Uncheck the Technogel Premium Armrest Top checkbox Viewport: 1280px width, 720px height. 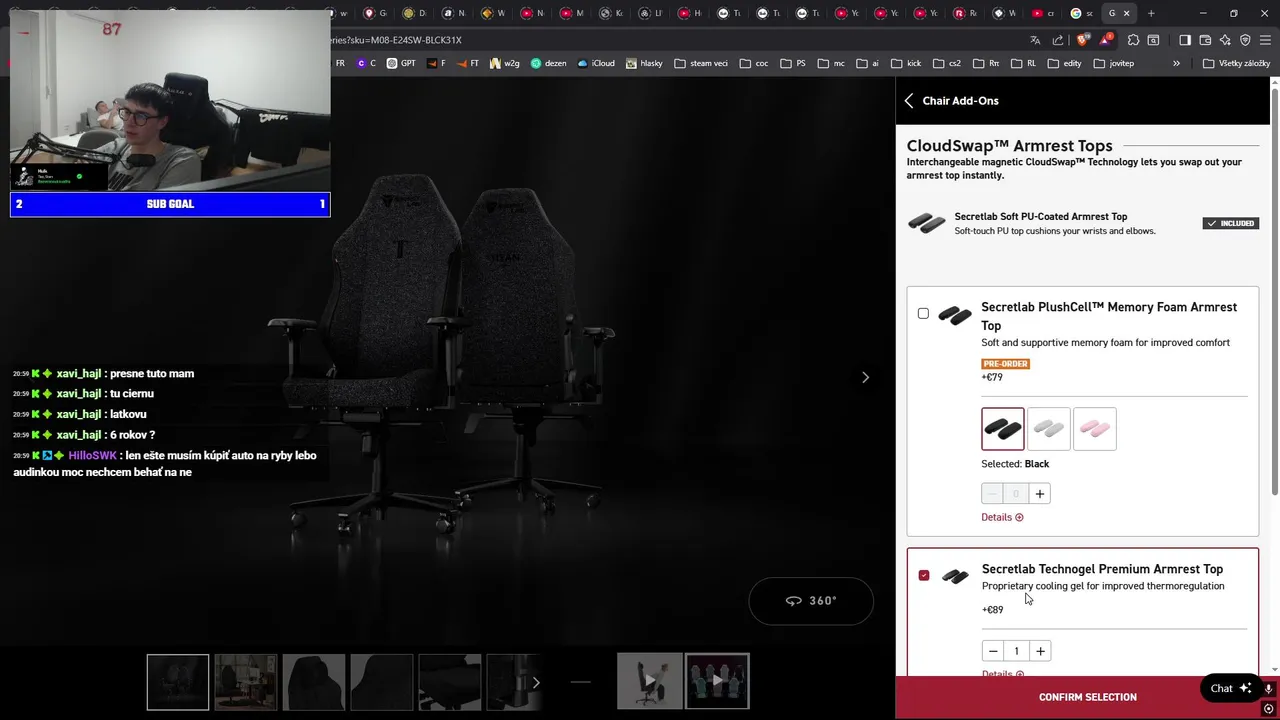924,576
